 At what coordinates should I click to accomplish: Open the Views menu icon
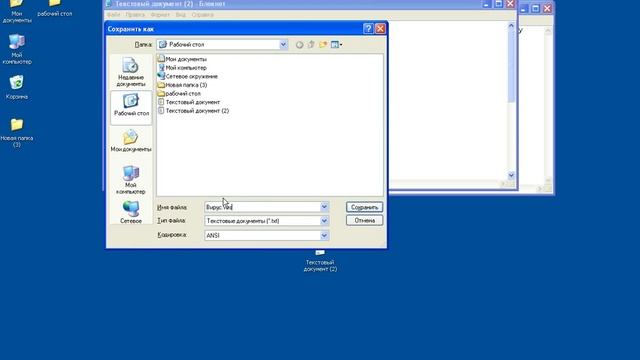pyautogui.click(x=336, y=44)
